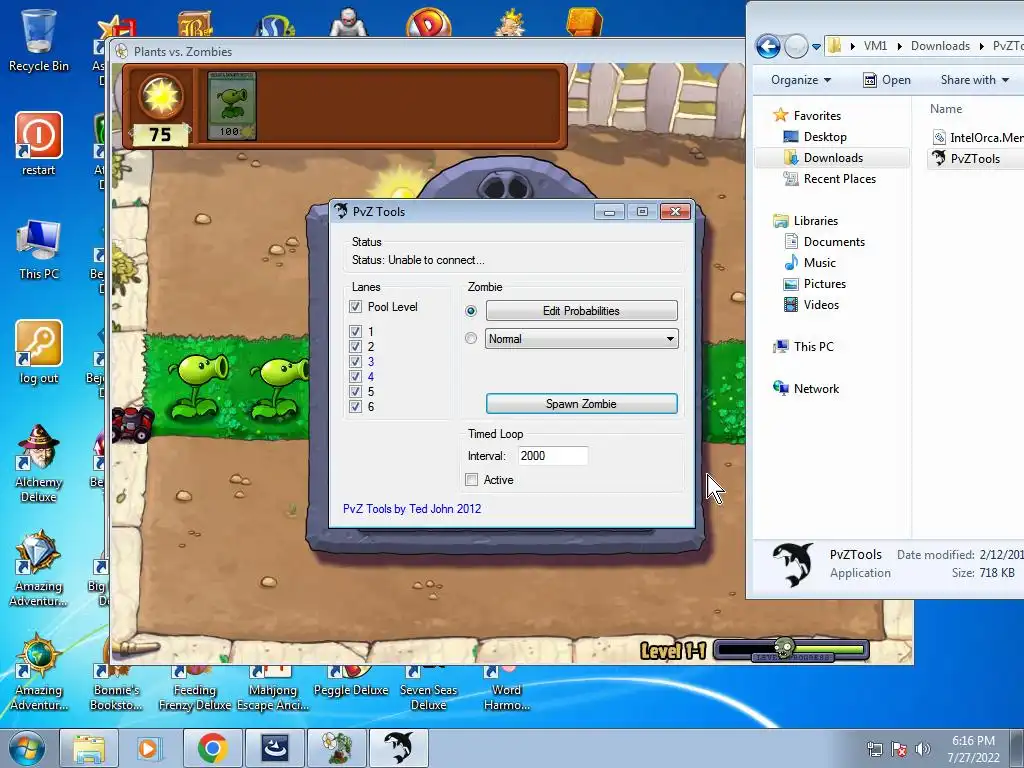Click Action Center flag tray icon

pyautogui.click(x=899, y=749)
